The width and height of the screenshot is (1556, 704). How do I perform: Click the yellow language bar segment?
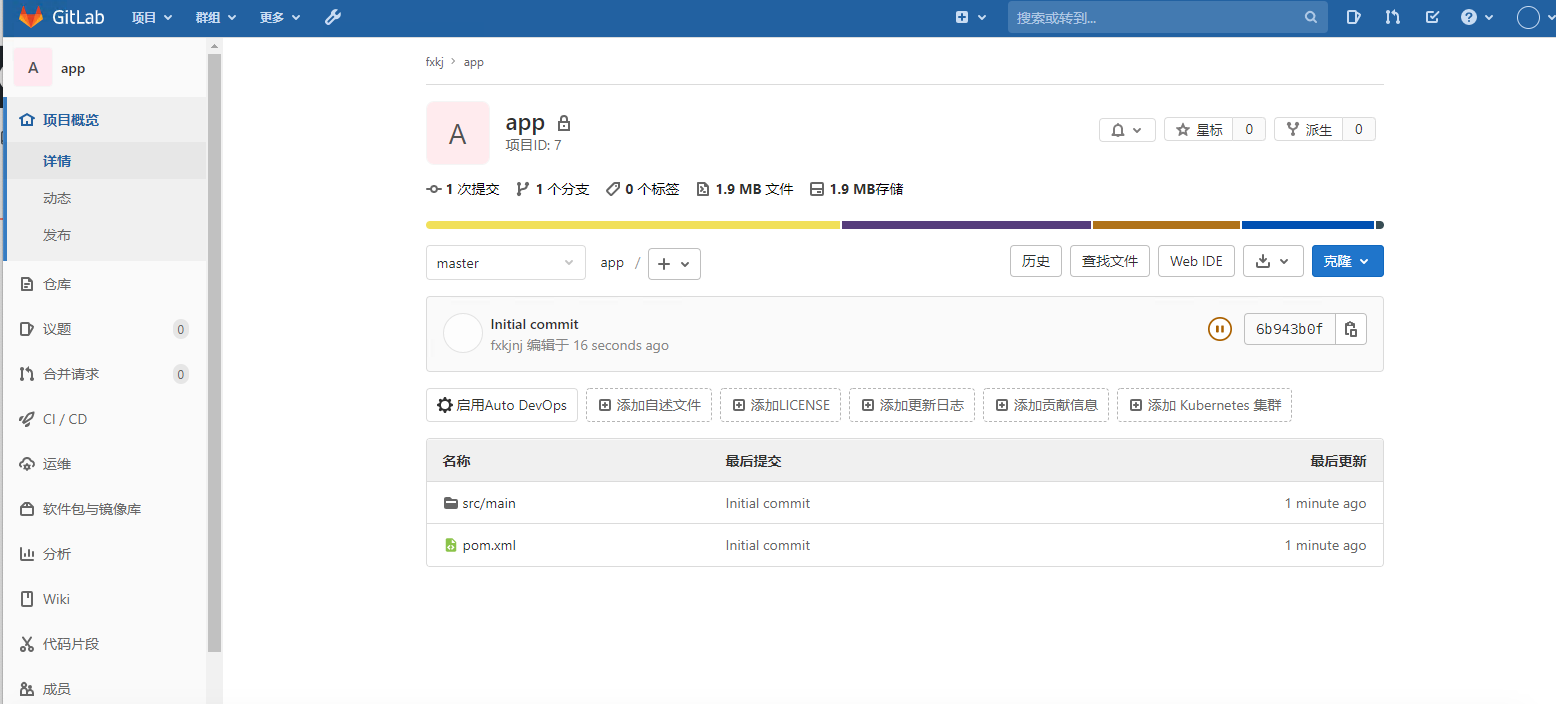tap(633, 225)
